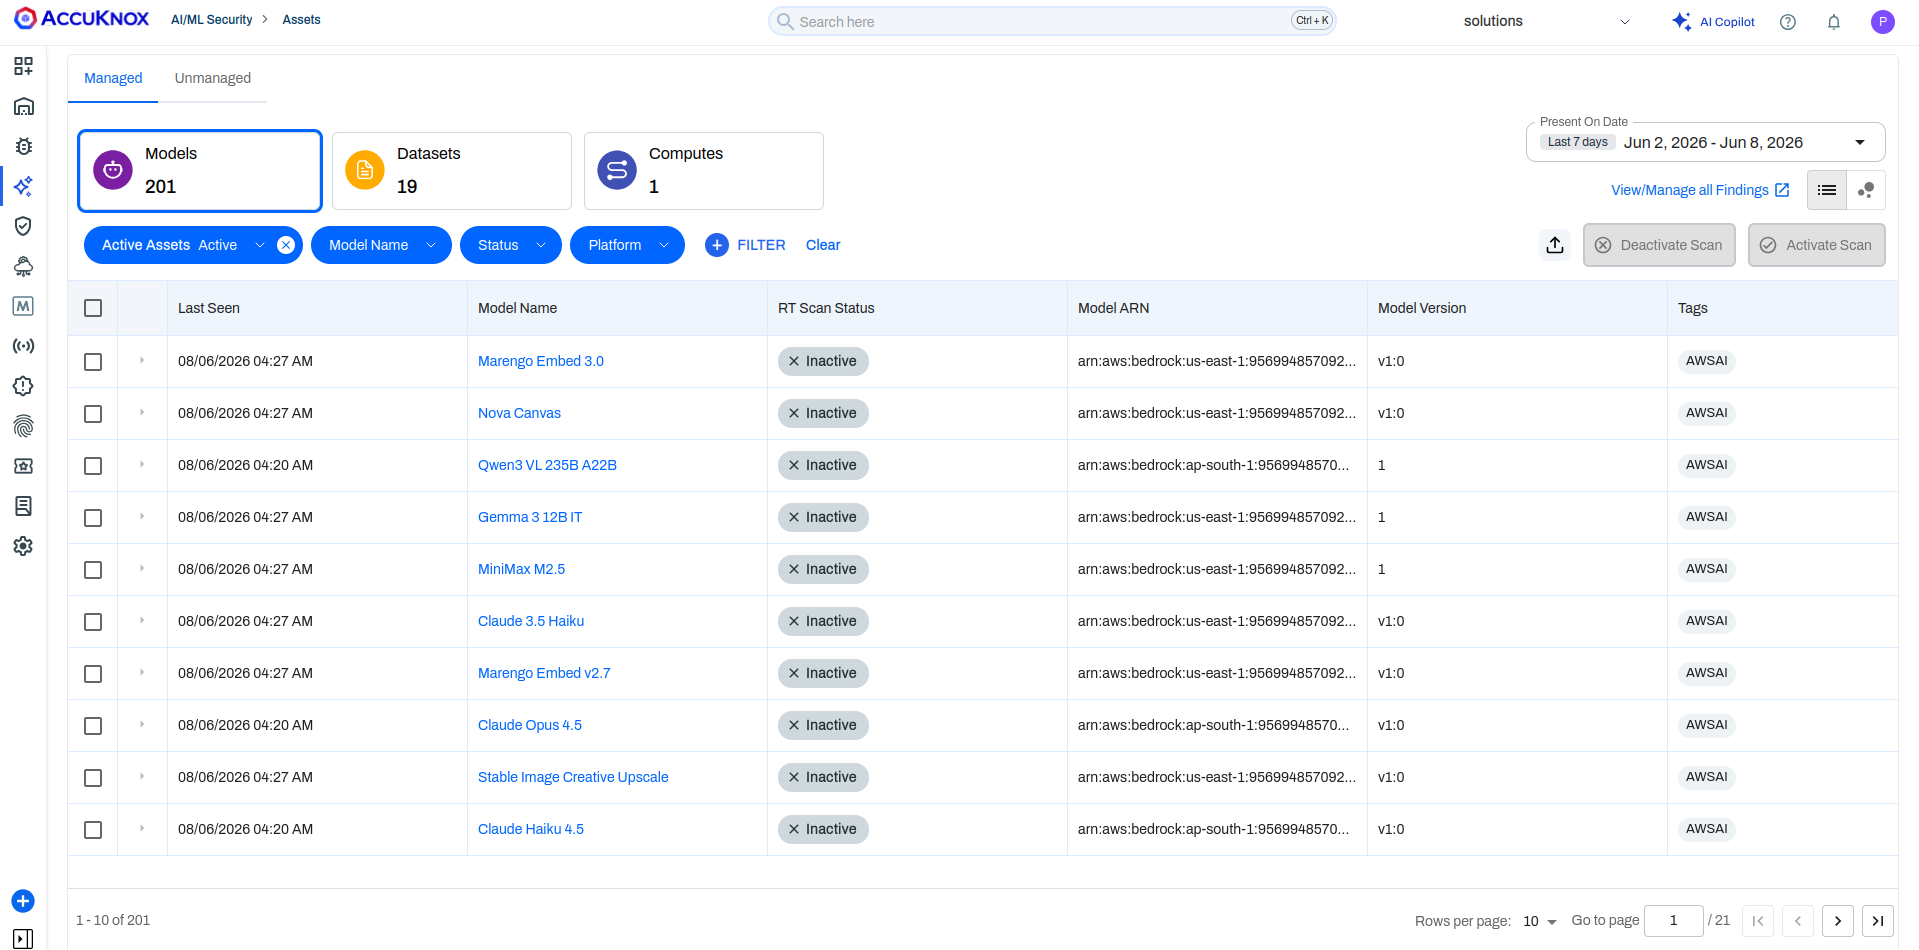Click the Go to page input
The image size is (1919, 950).
(x=1673, y=921)
